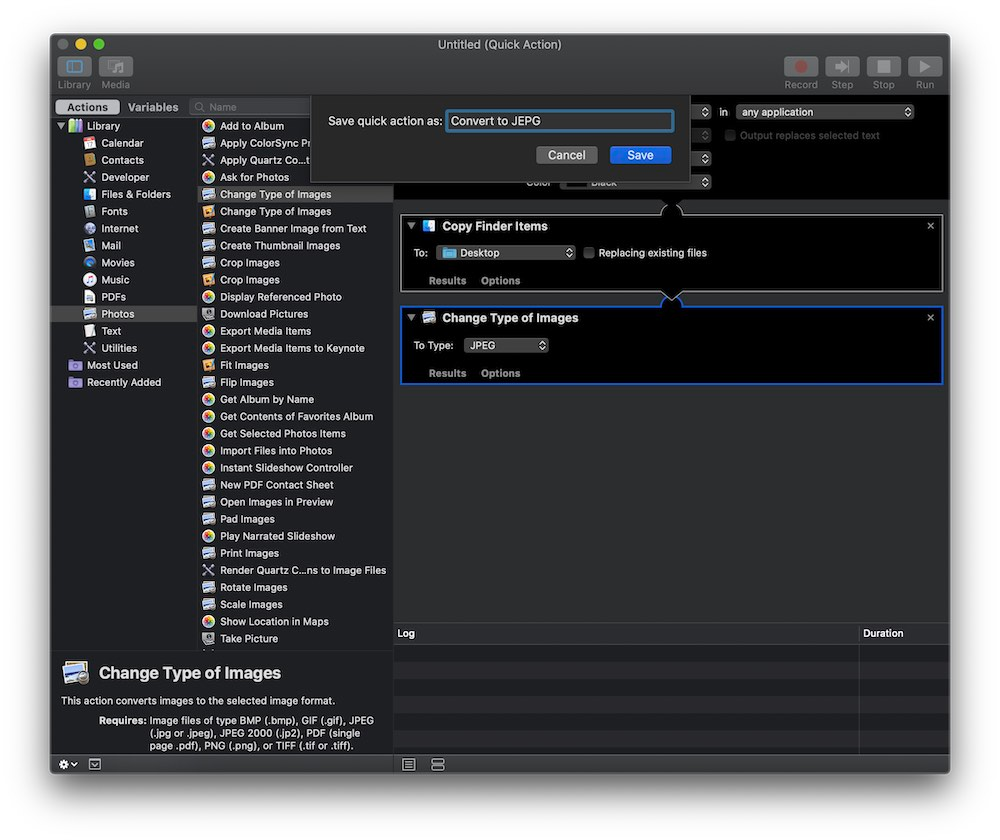Open the Desktop destination dropdown

pos(506,253)
